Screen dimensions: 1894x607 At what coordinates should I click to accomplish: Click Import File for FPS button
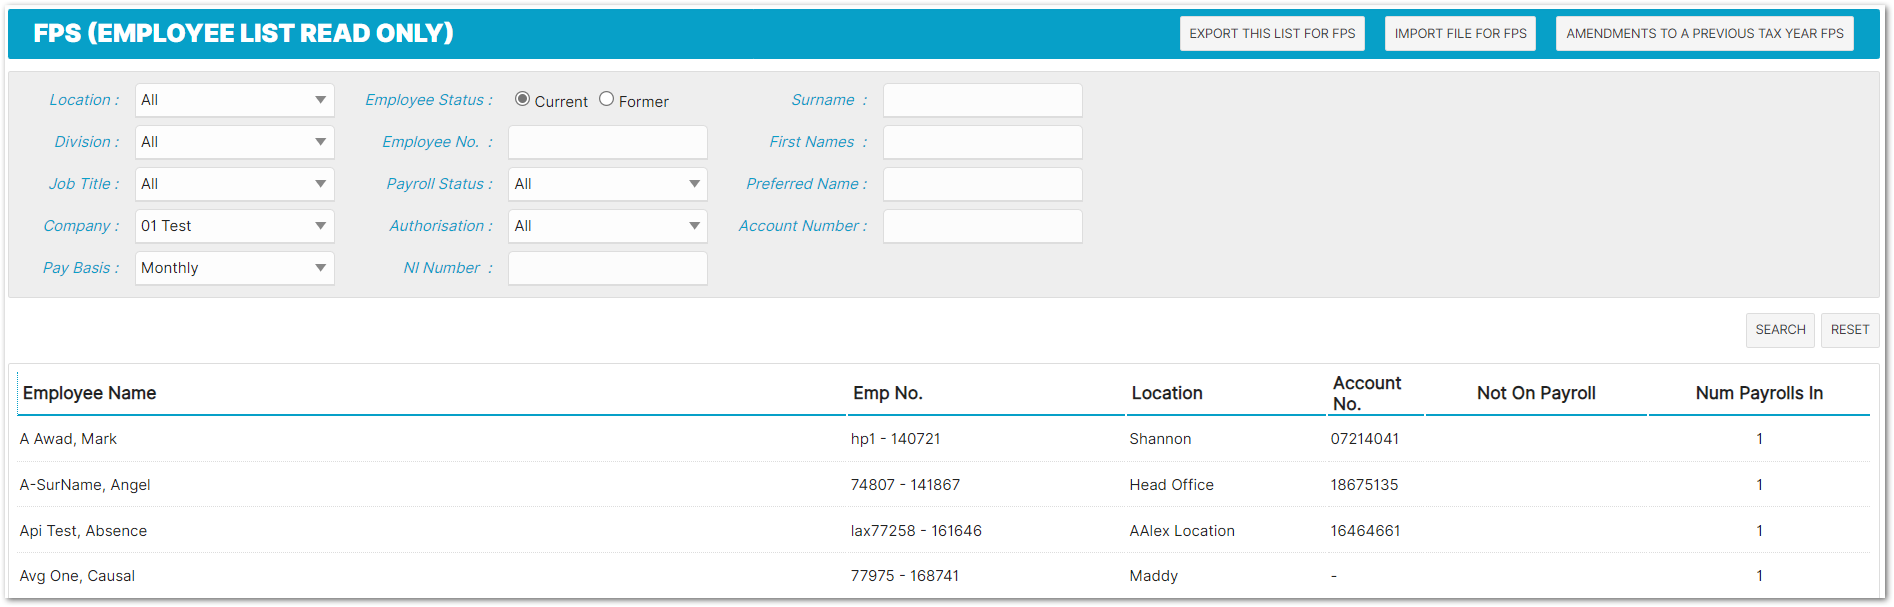coord(1460,33)
